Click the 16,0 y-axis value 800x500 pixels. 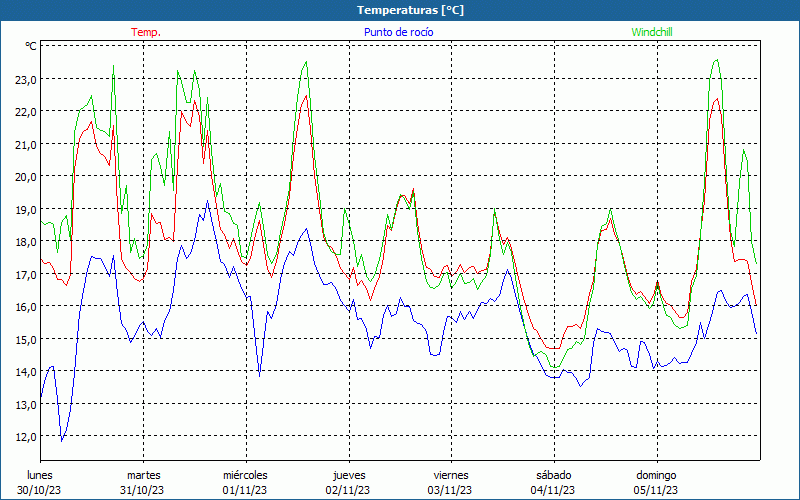(26, 307)
